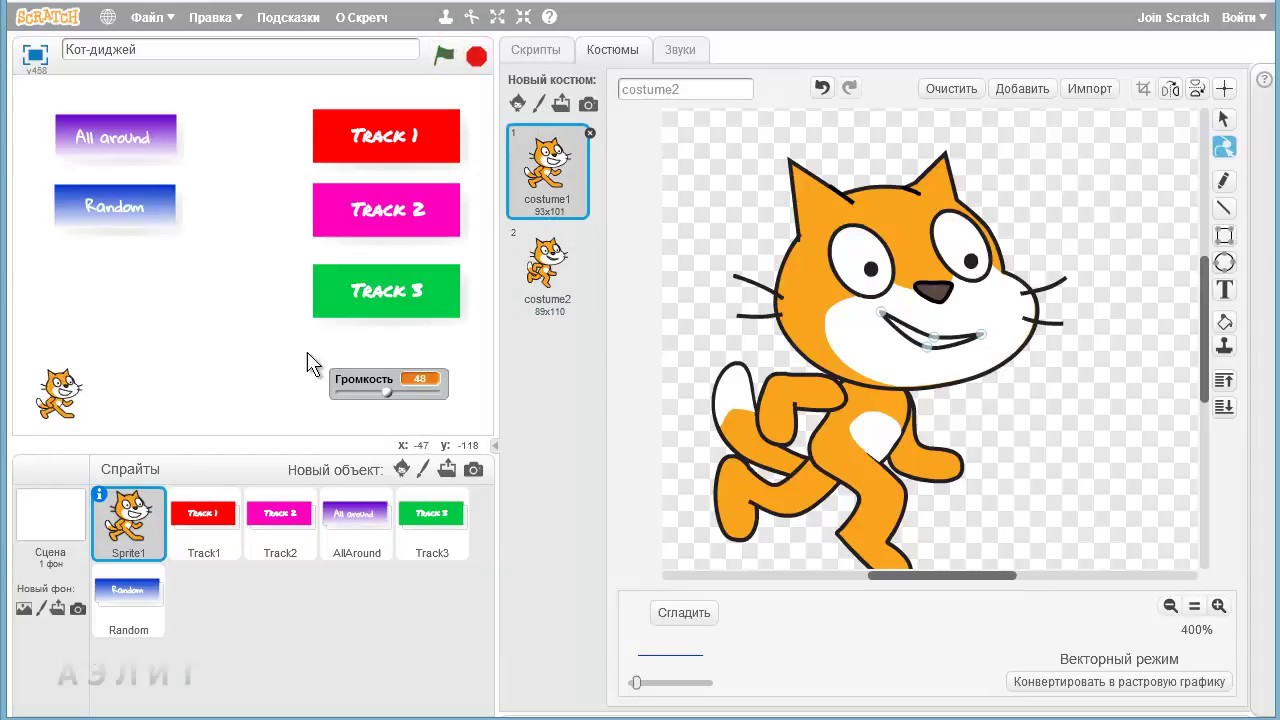Move shape back a layer
1280x720 pixels.
click(1224, 407)
